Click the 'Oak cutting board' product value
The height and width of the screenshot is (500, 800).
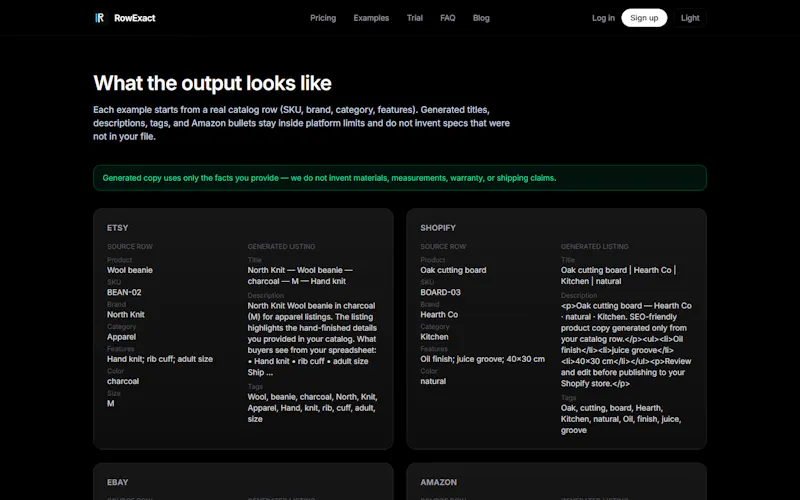coord(453,270)
